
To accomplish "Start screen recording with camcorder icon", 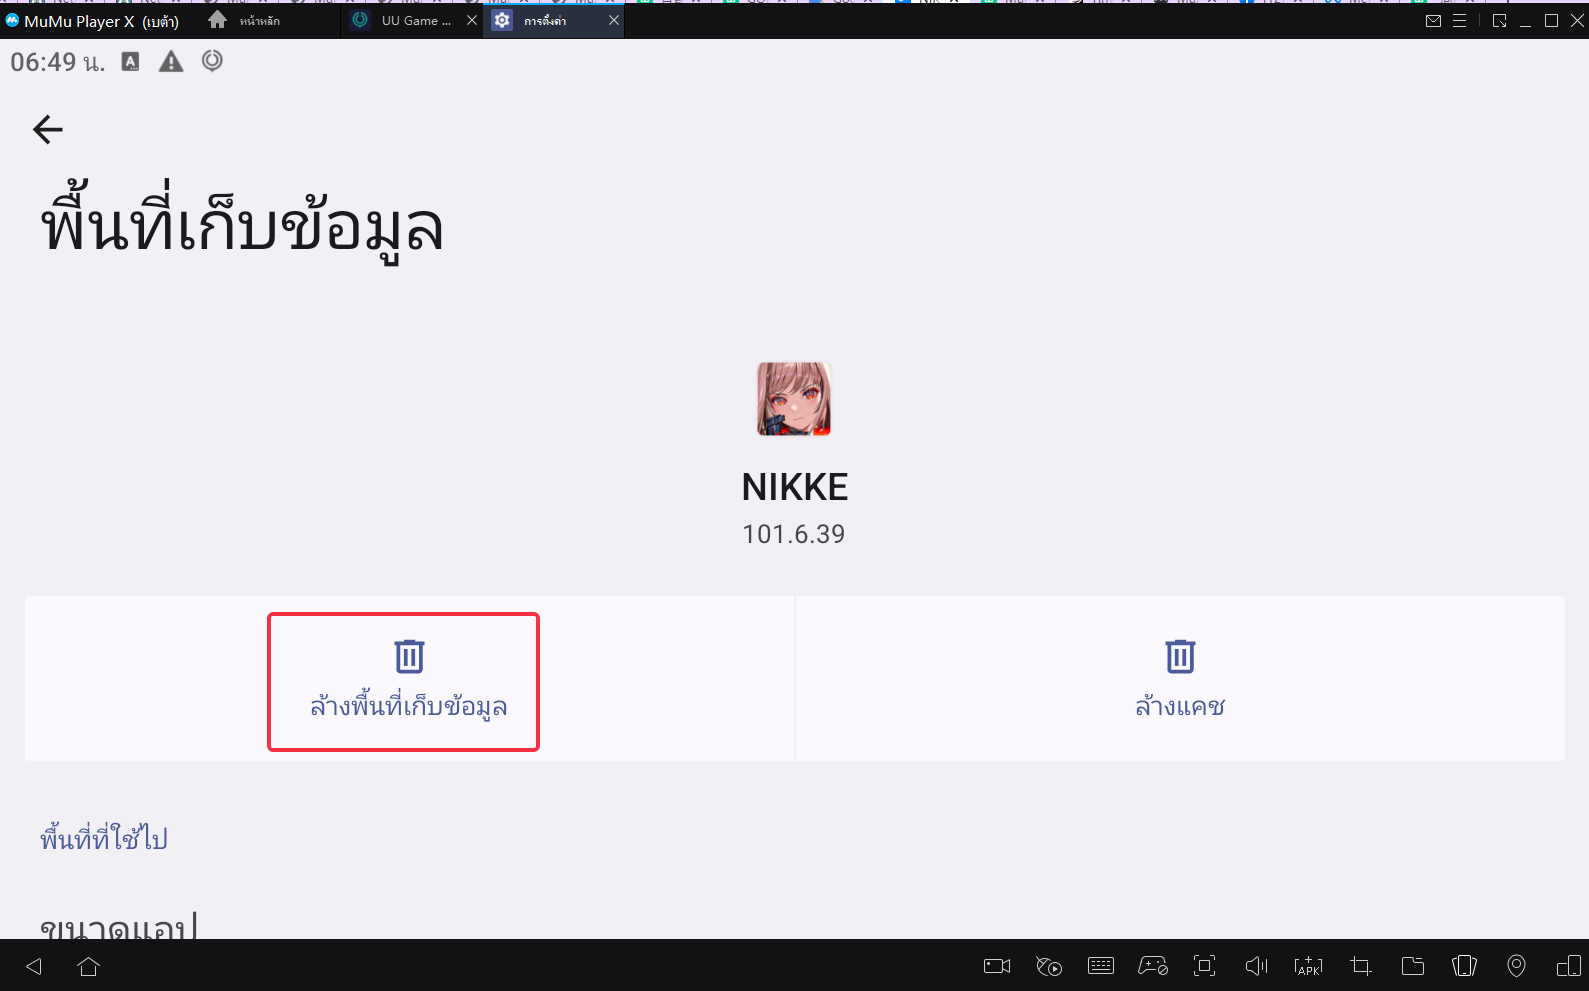I will (997, 966).
